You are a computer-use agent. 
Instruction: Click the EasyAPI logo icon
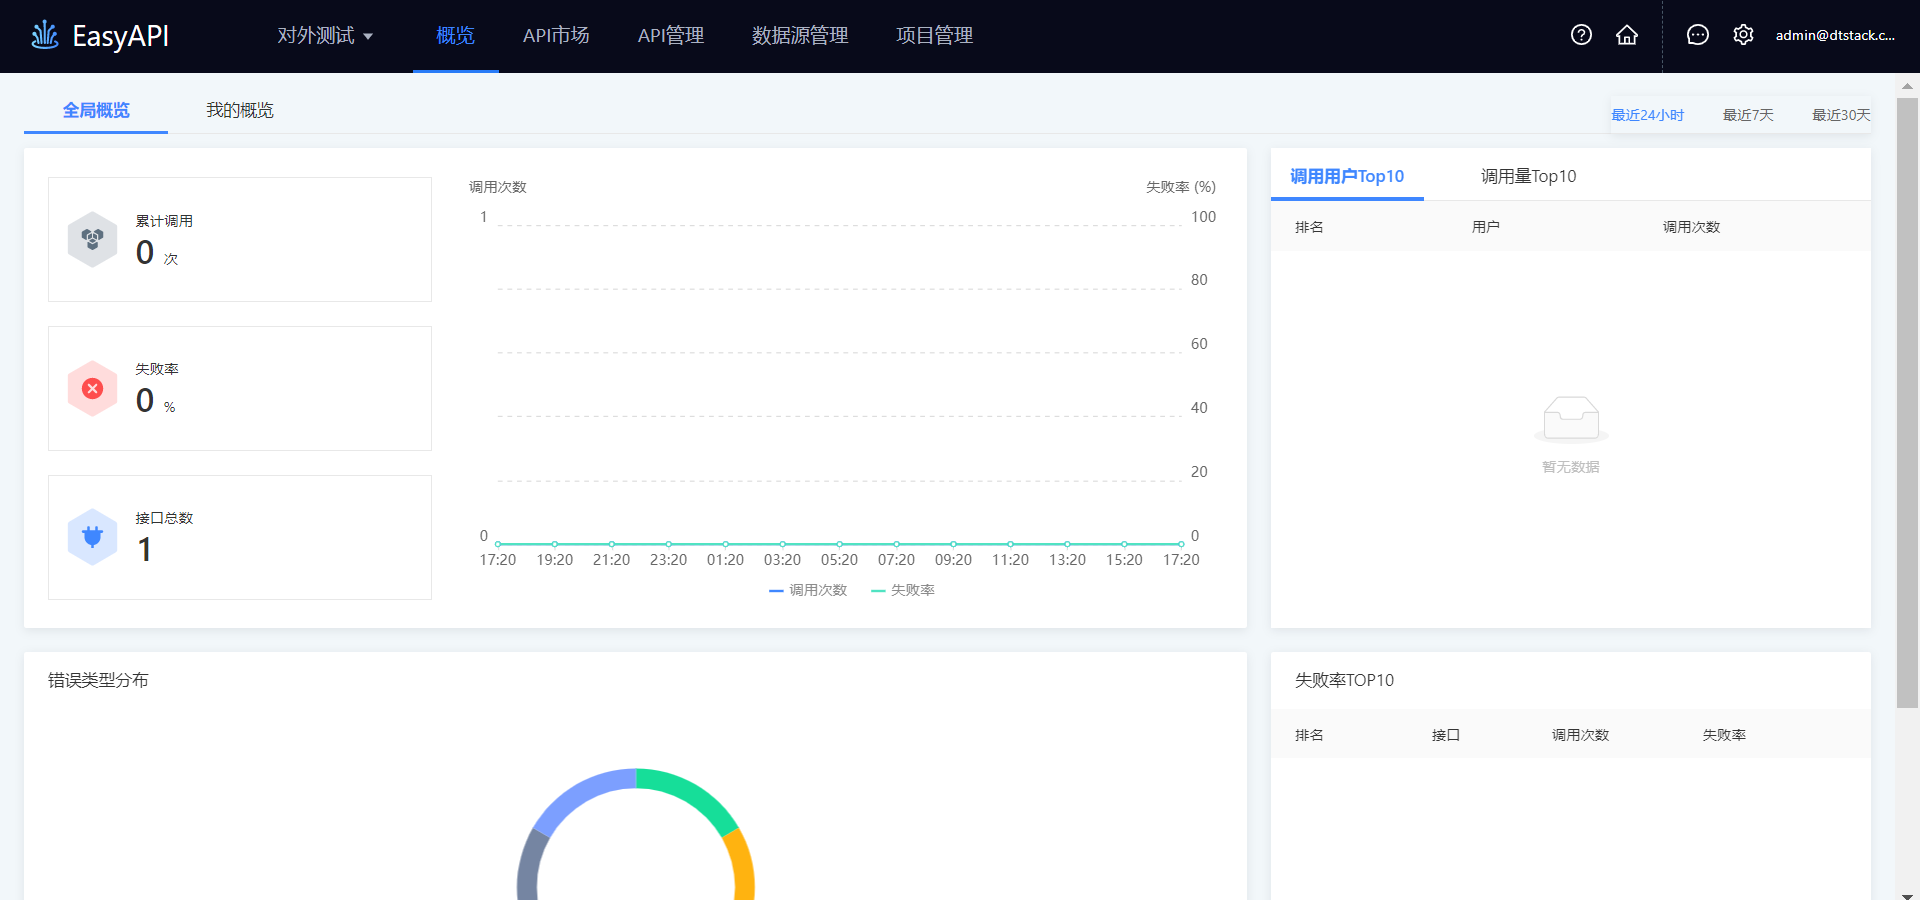click(x=45, y=35)
